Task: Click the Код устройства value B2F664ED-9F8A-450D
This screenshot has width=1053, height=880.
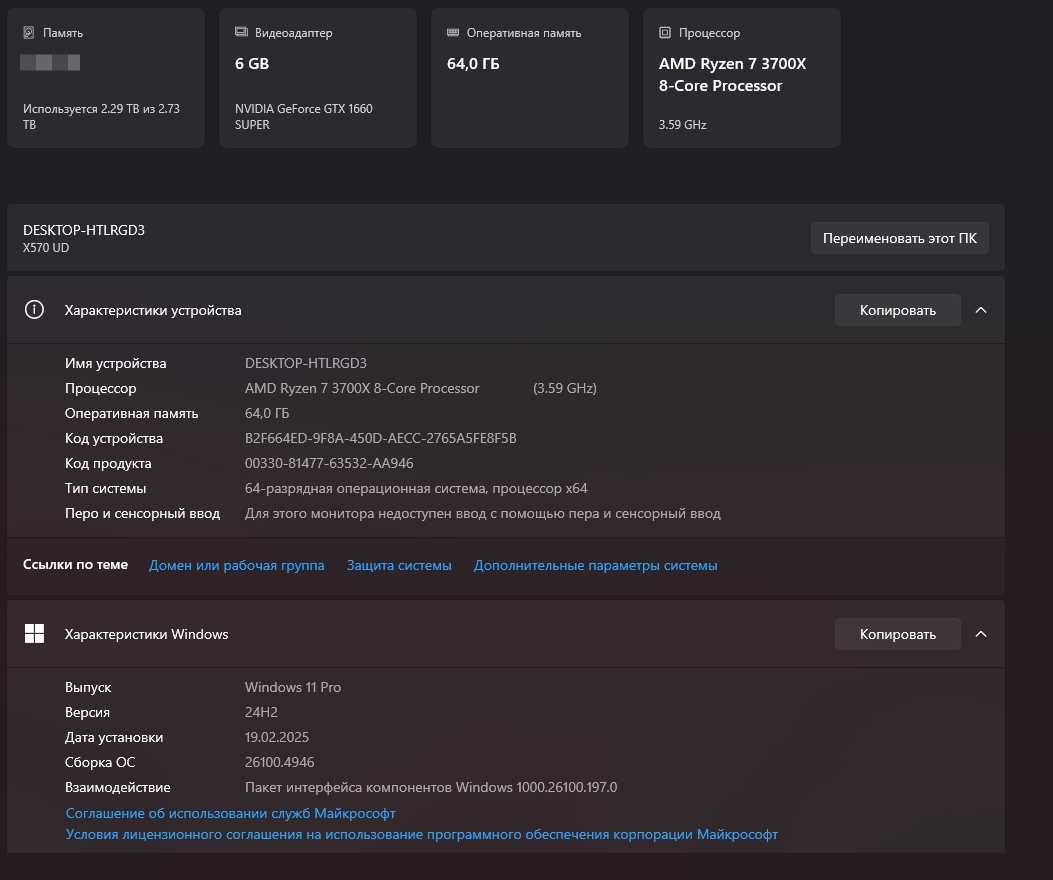Action: [381, 438]
